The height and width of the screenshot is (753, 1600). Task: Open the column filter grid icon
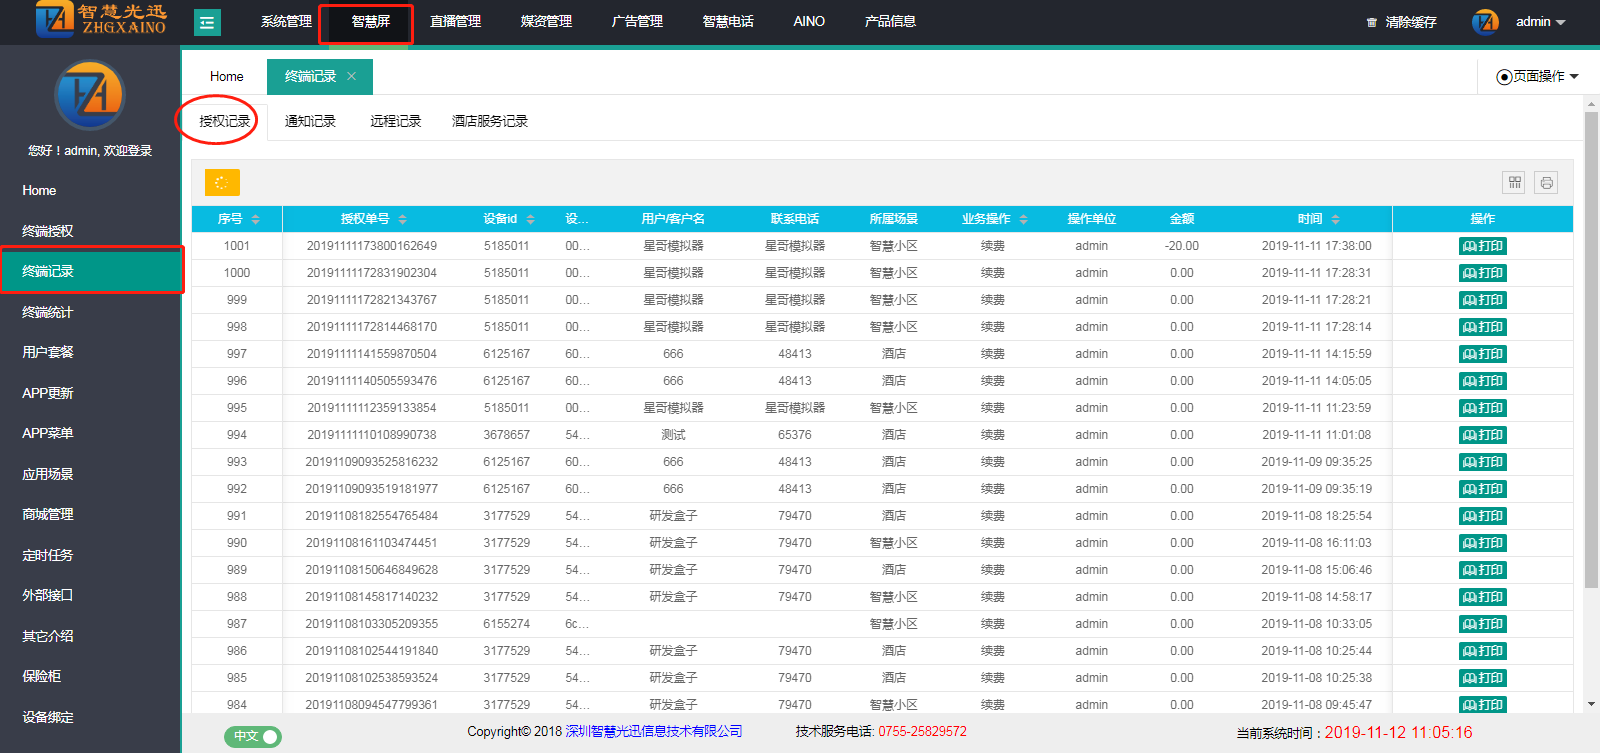coord(1515,182)
